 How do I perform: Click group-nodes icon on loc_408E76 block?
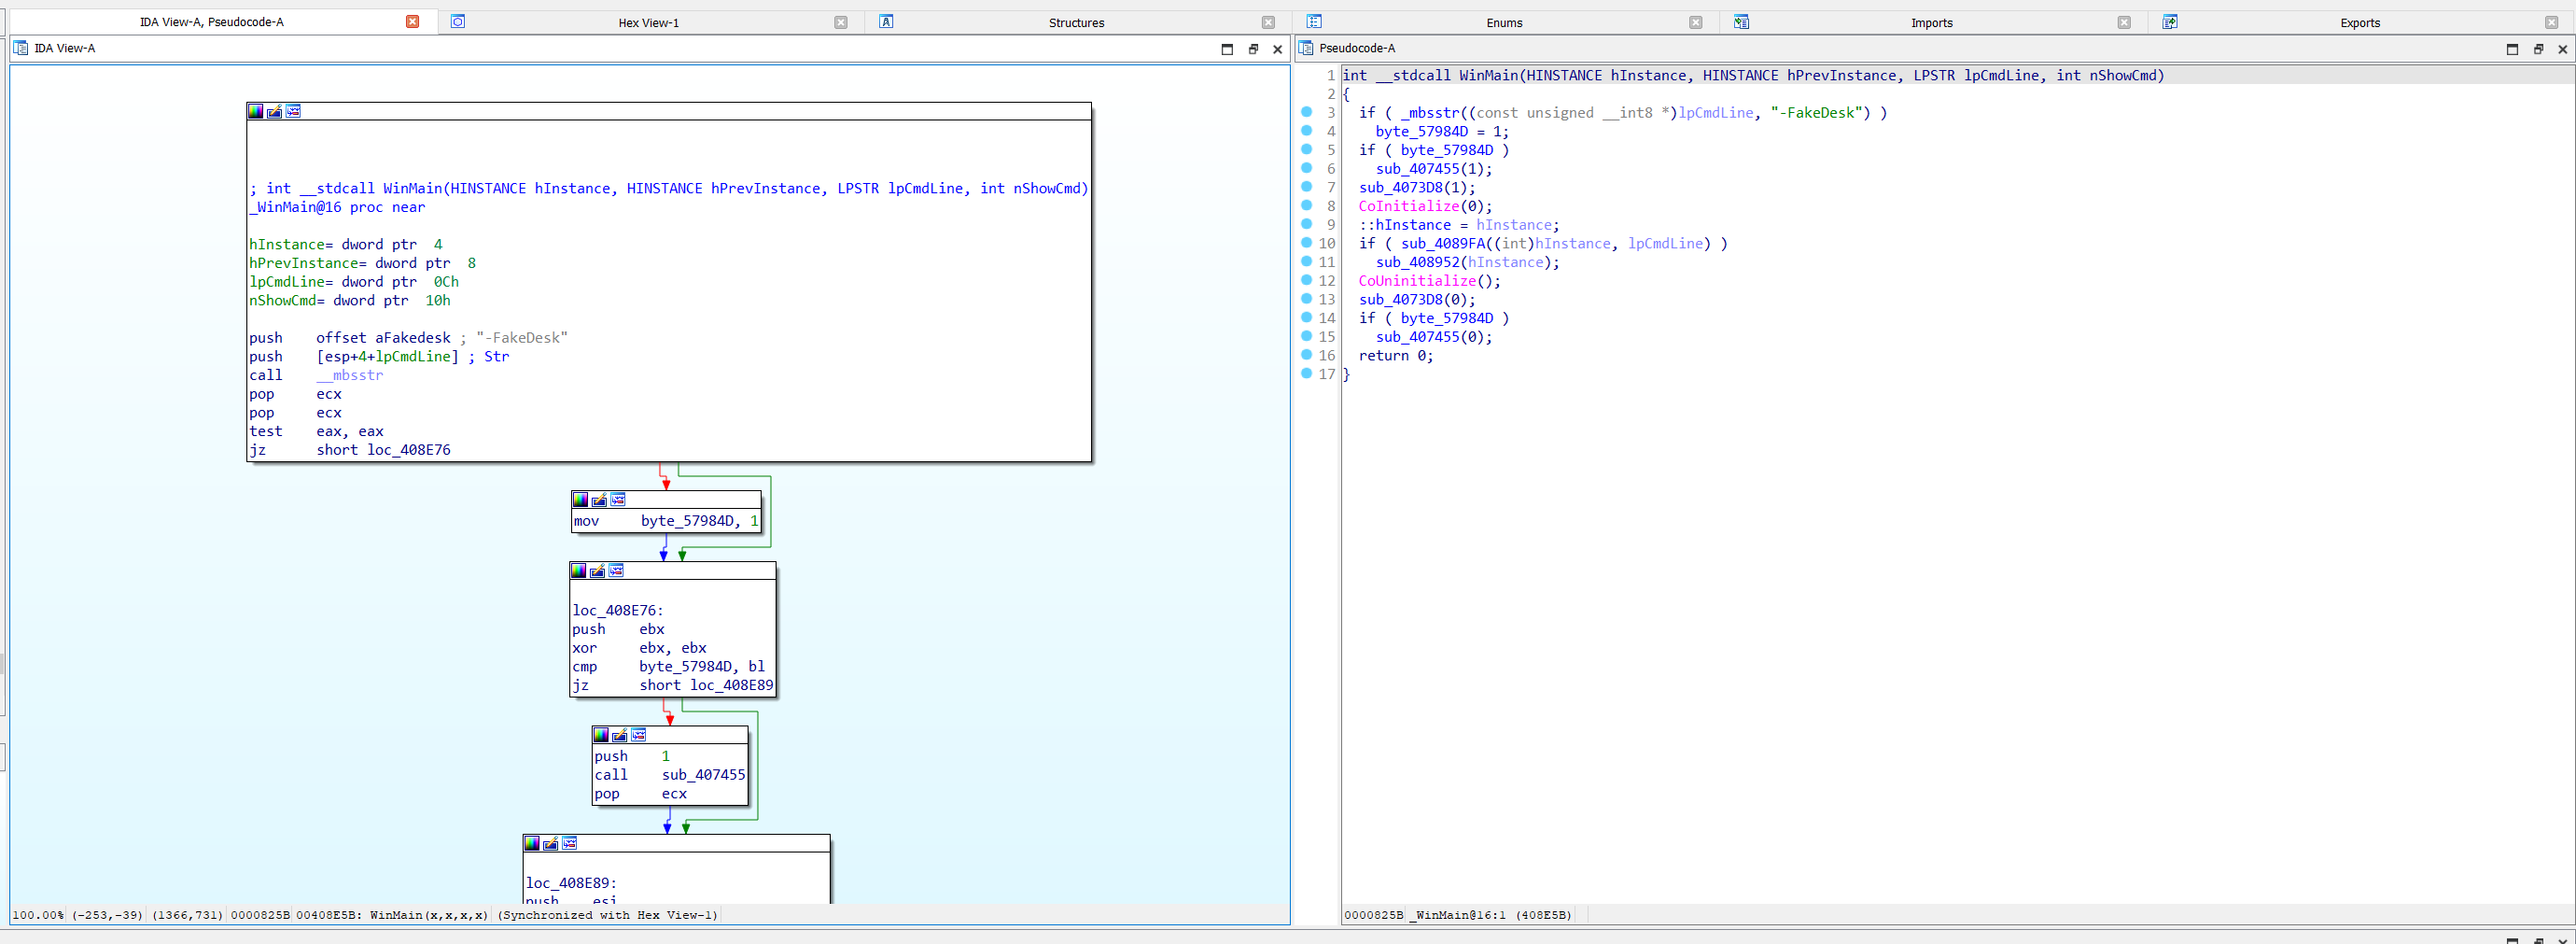click(x=616, y=571)
